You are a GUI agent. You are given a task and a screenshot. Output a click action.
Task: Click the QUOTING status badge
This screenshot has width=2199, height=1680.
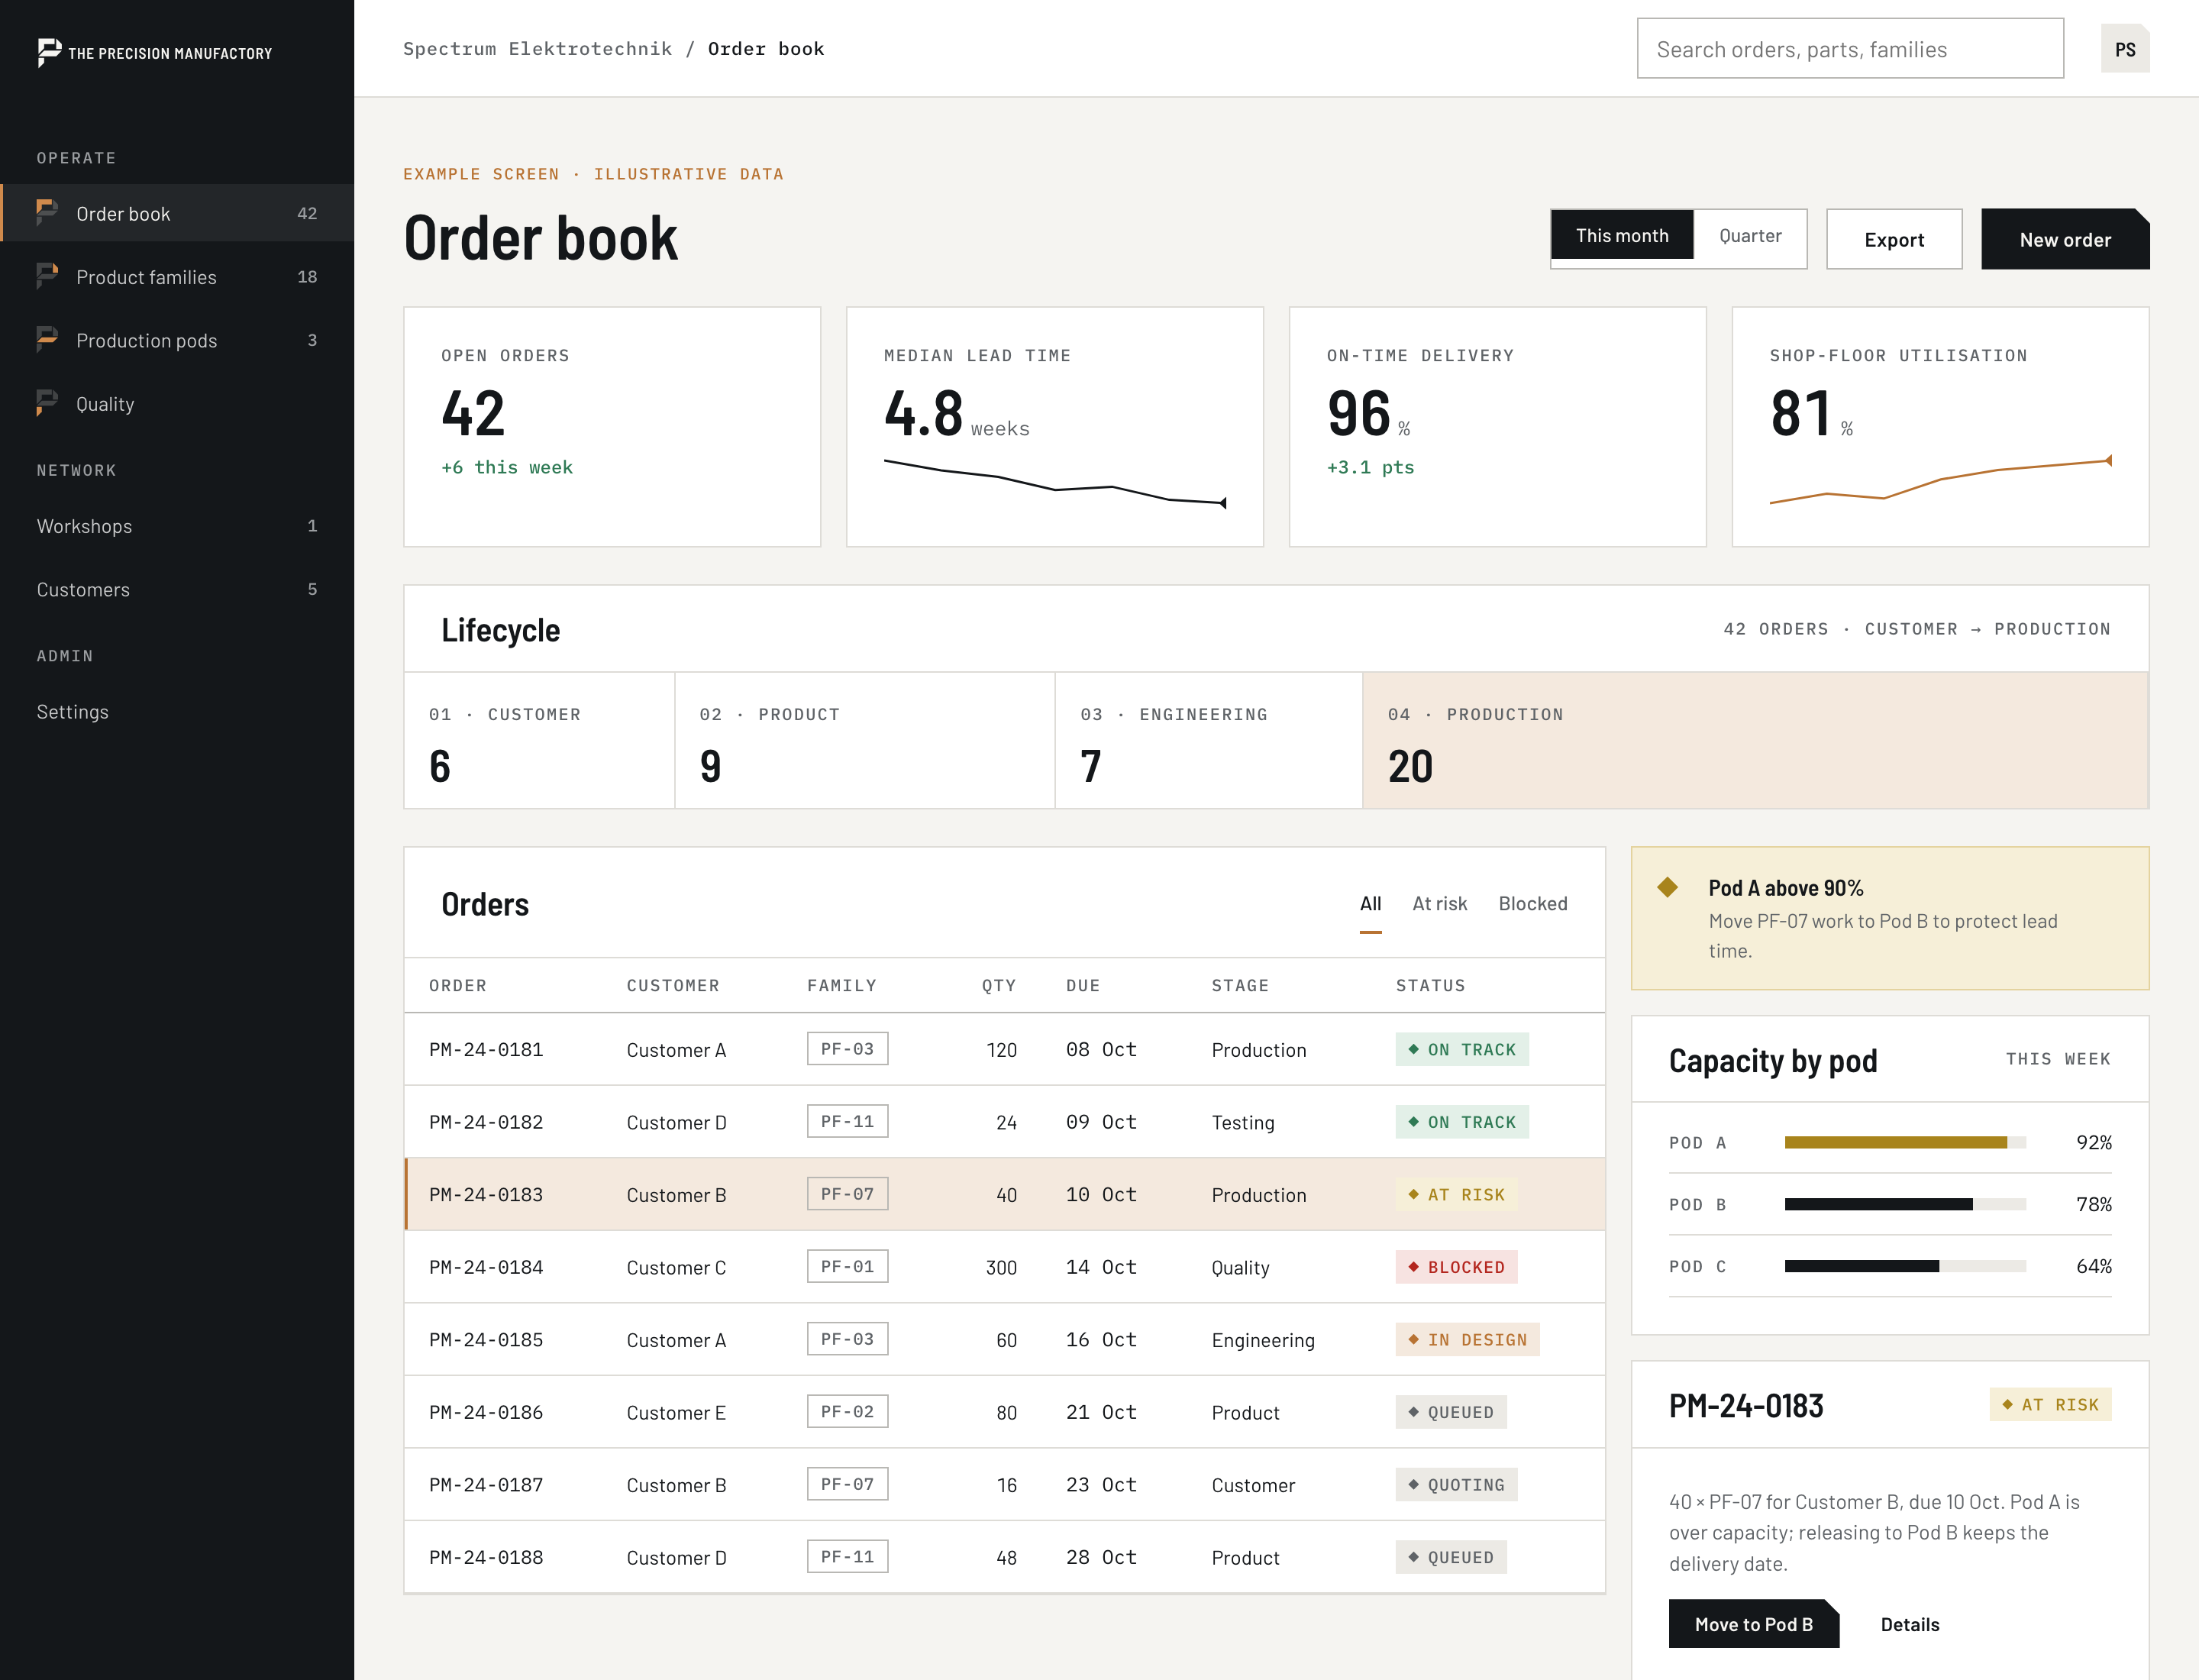[1456, 1485]
